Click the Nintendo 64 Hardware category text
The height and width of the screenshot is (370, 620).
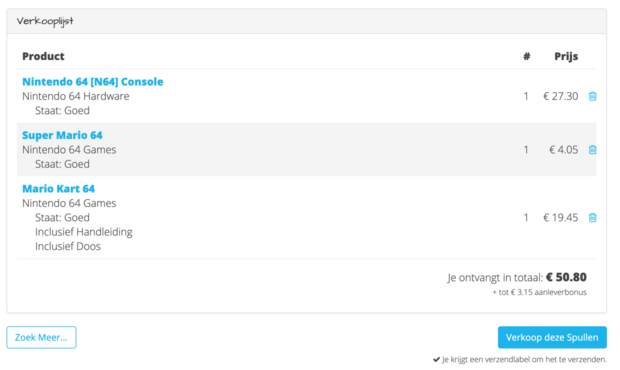coord(76,96)
